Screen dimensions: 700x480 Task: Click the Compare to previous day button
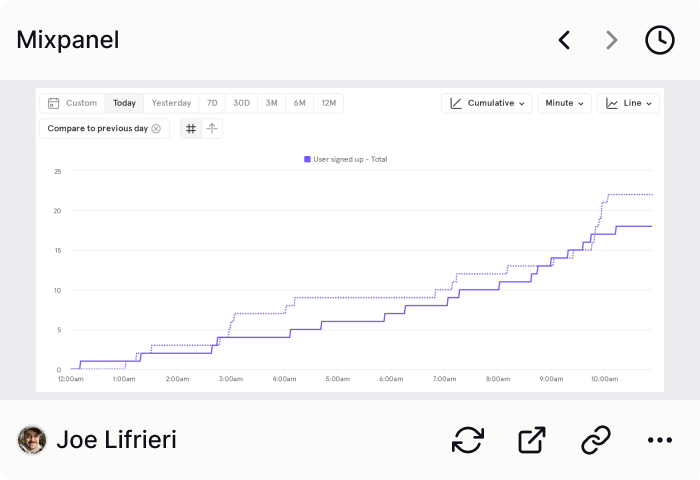pyautogui.click(x=98, y=129)
